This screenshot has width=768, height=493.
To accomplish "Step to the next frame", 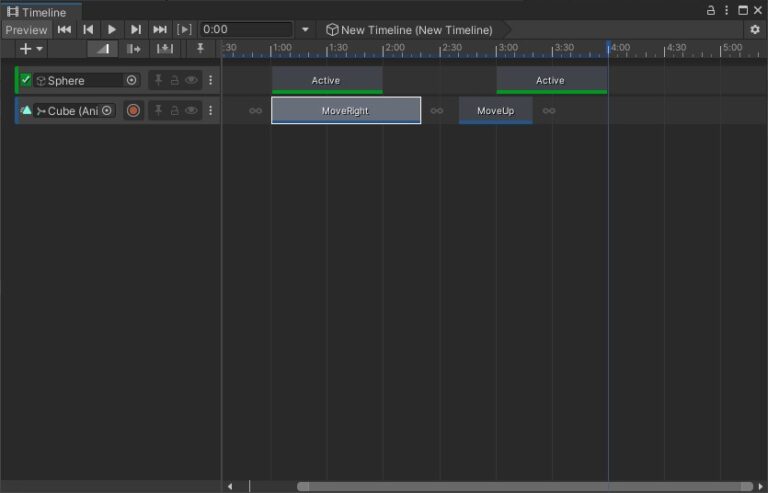I will [x=136, y=30].
